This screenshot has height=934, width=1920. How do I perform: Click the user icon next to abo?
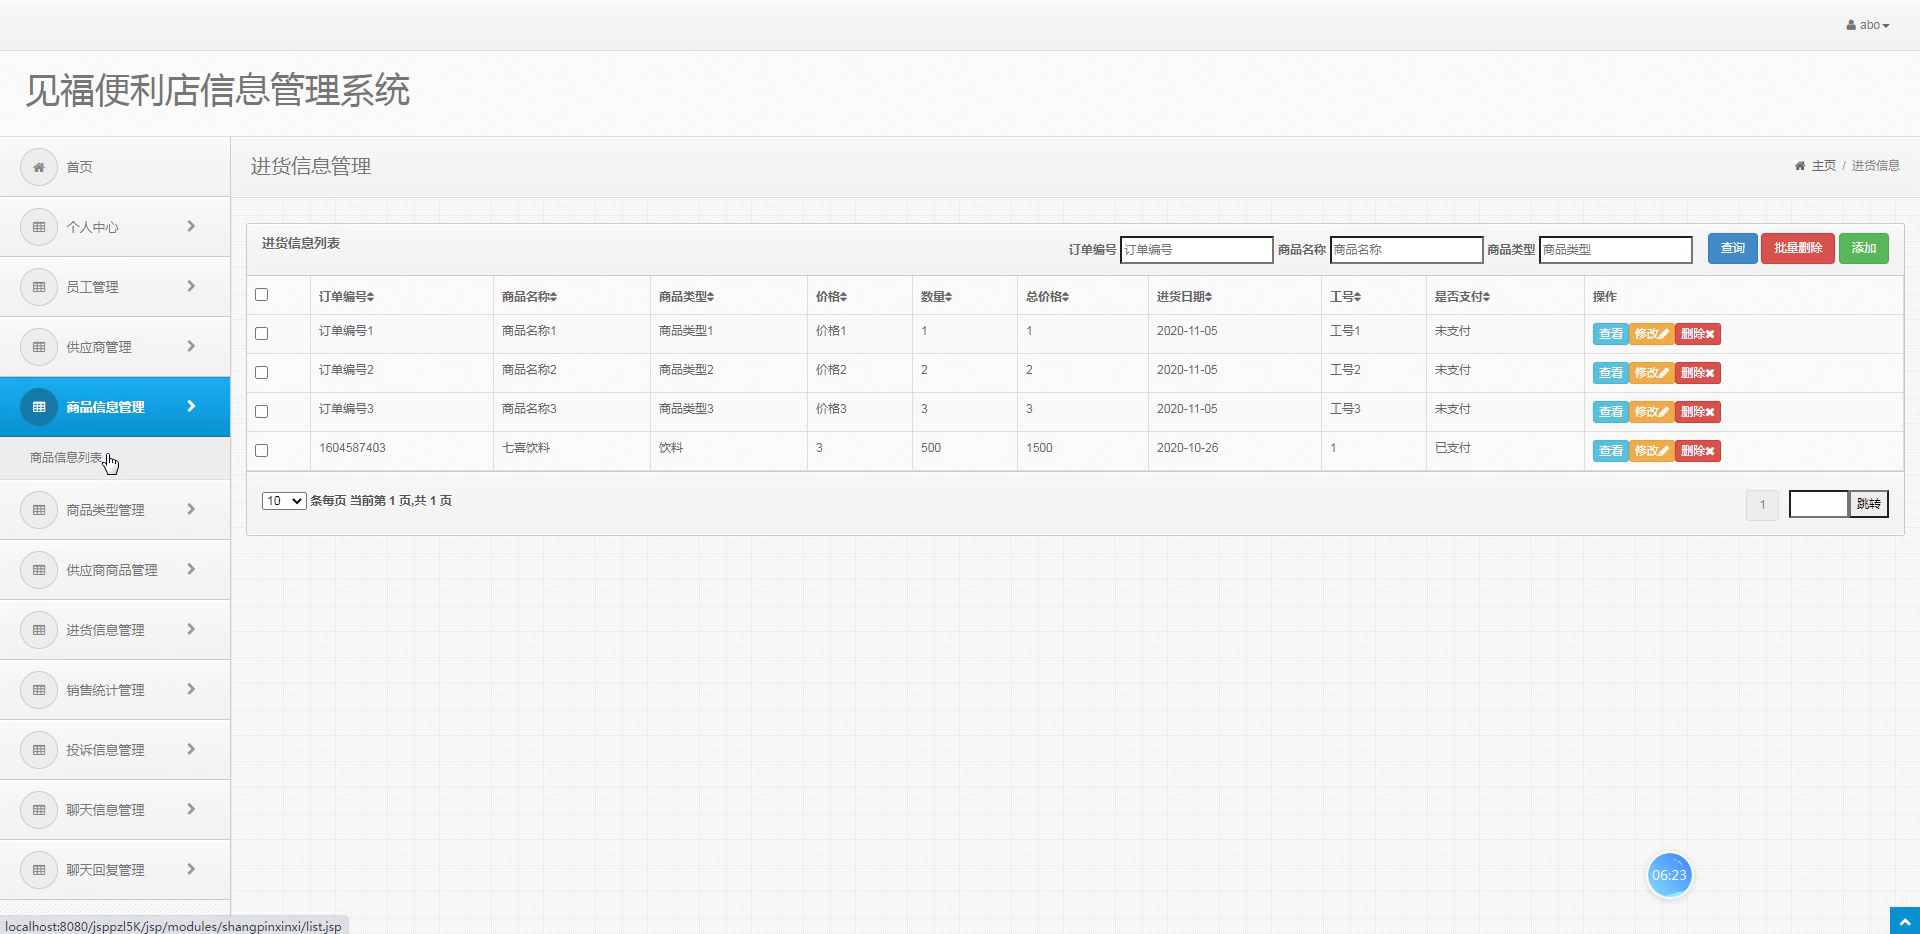click(x=1851, y=25)
